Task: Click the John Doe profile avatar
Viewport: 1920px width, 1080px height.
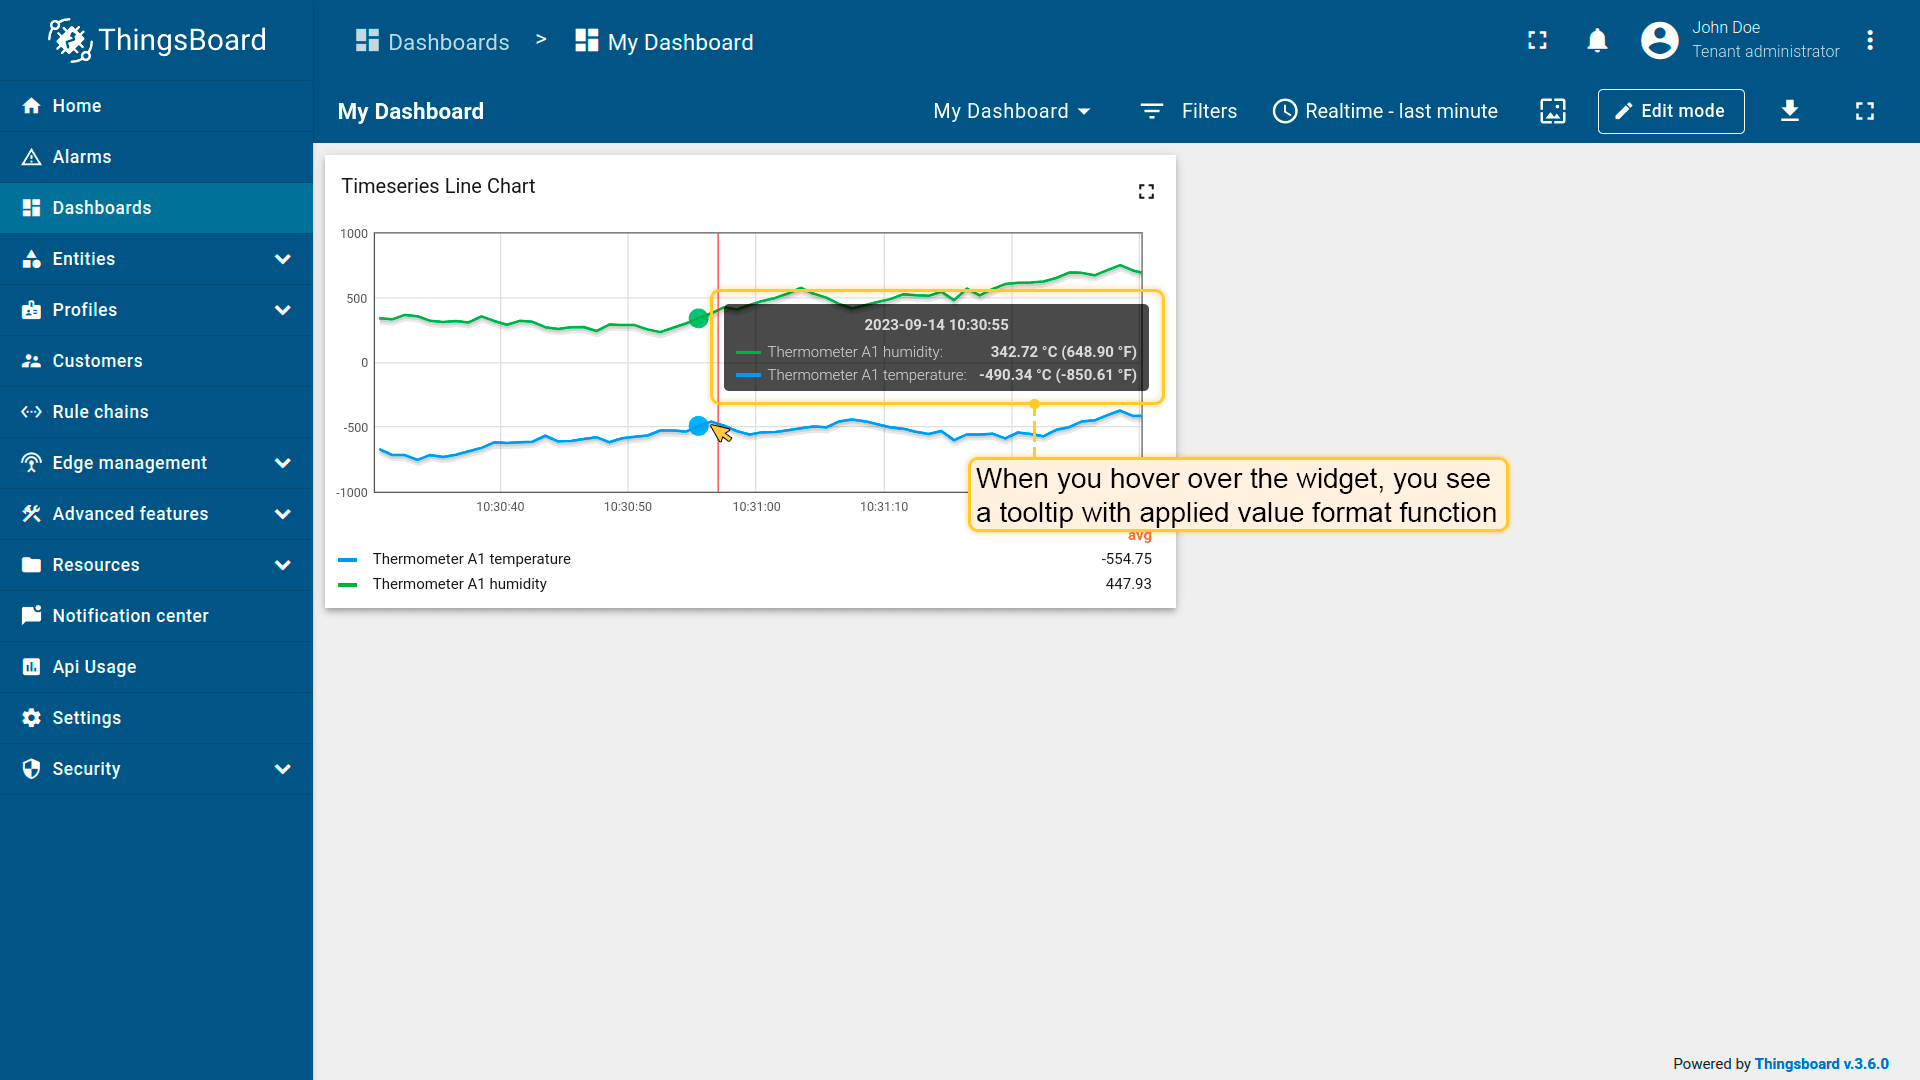Action: point(1659,40)
